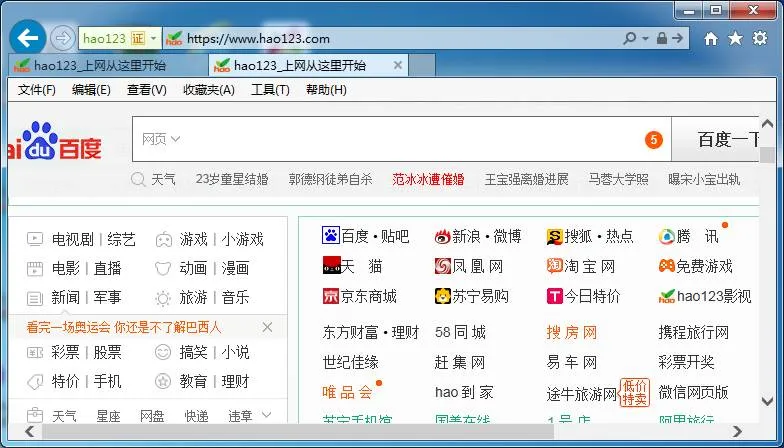Click the browser Forward arrow button
This screenshot has width=784, height=448.
[63, 38]
